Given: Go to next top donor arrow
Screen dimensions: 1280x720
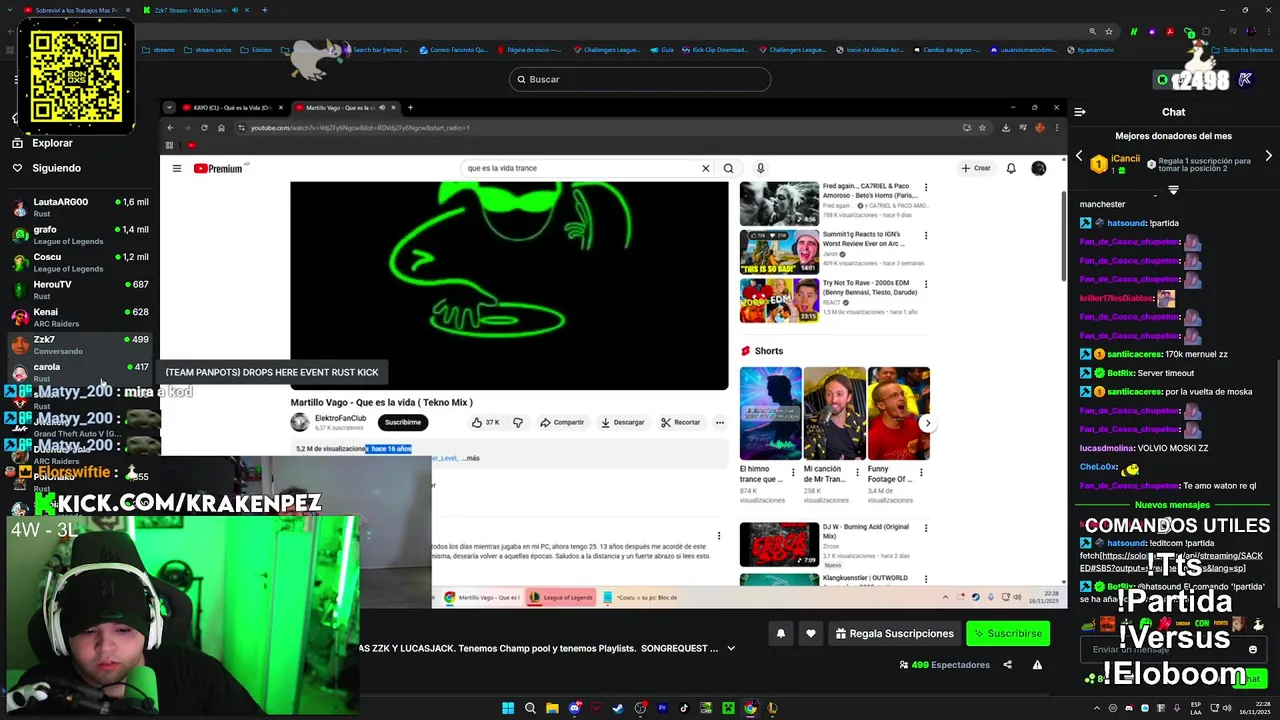Looking at the screenshot, I should [x=1268, y=156].
